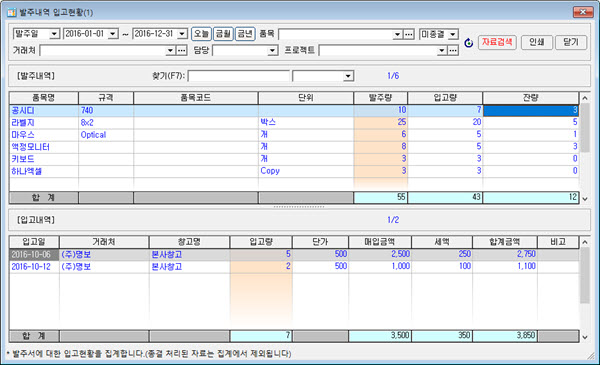600x365 pixels.
Task: Open the dropdown next to 찾기(F7) field
Action: click(347, 76)
